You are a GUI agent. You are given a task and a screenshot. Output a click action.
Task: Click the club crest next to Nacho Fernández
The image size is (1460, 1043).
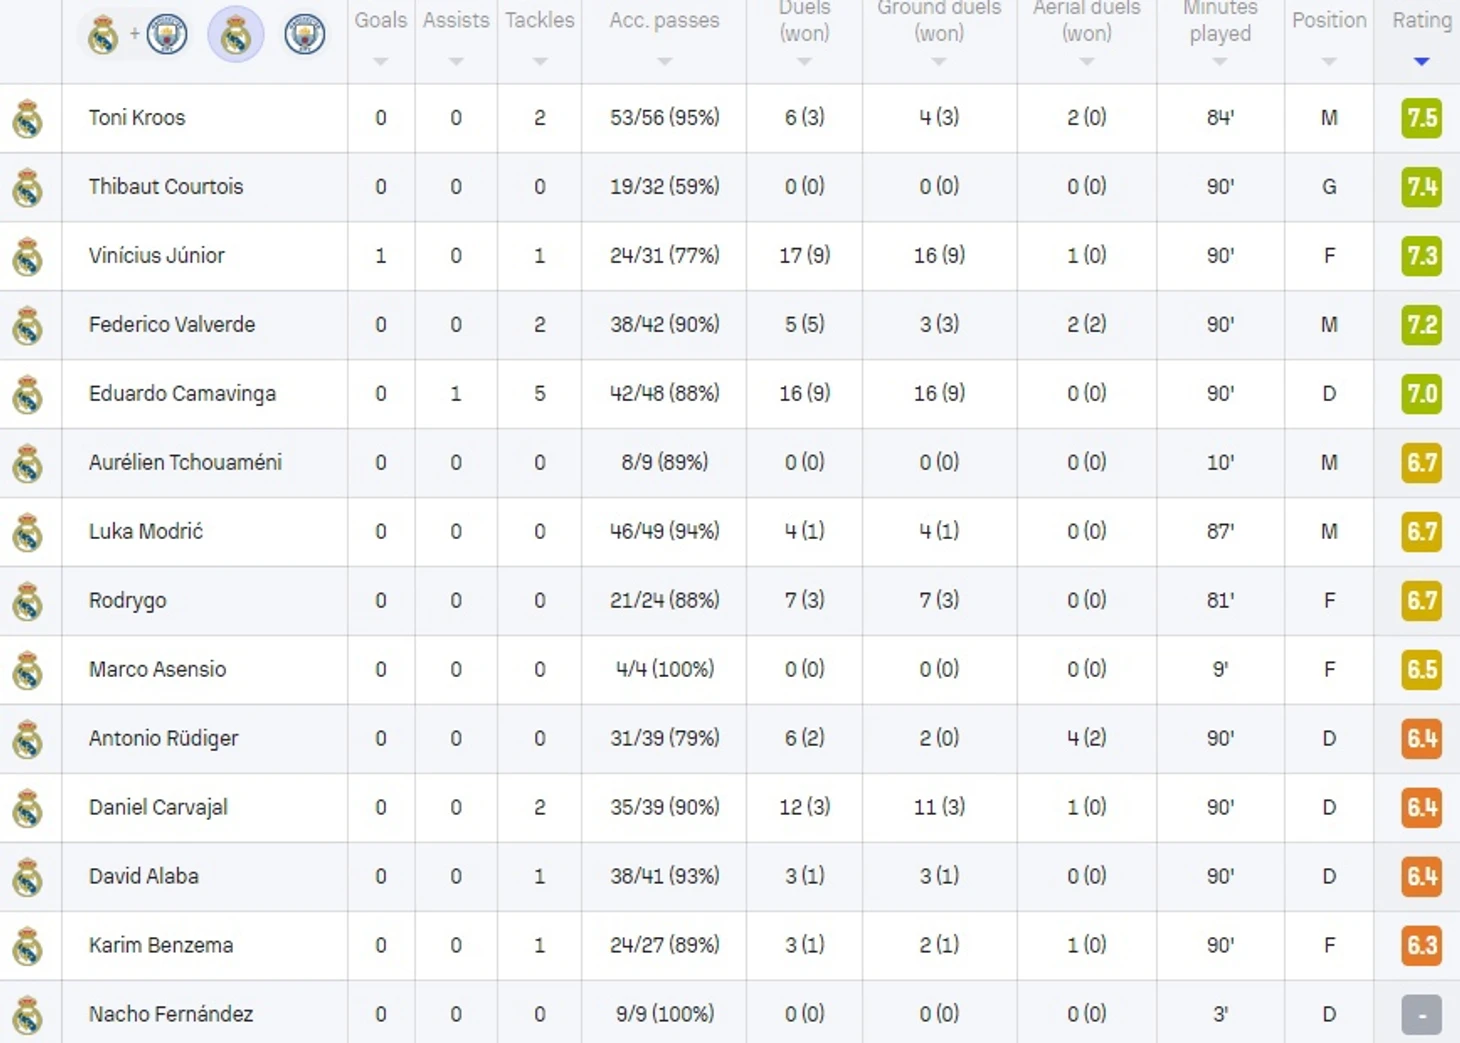(x=28, y=1016)
